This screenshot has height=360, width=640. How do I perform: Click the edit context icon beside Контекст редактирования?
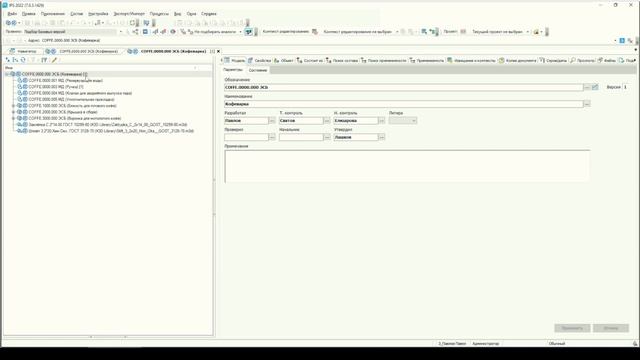(x=315, y=31)
